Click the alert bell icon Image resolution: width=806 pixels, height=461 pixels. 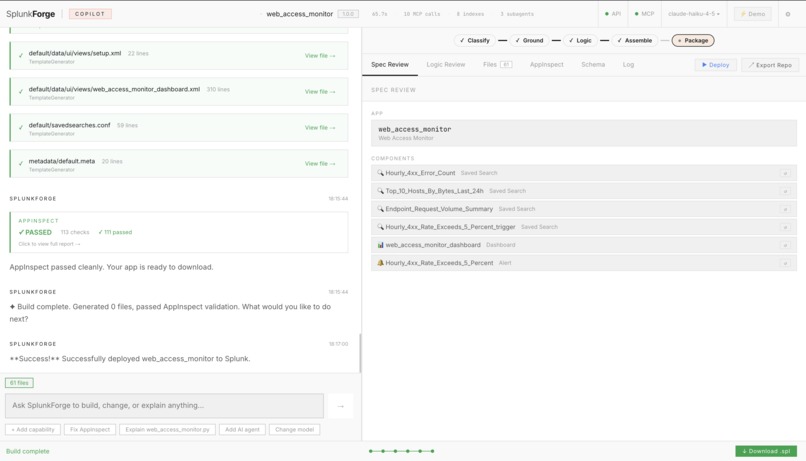coord(380,263)
